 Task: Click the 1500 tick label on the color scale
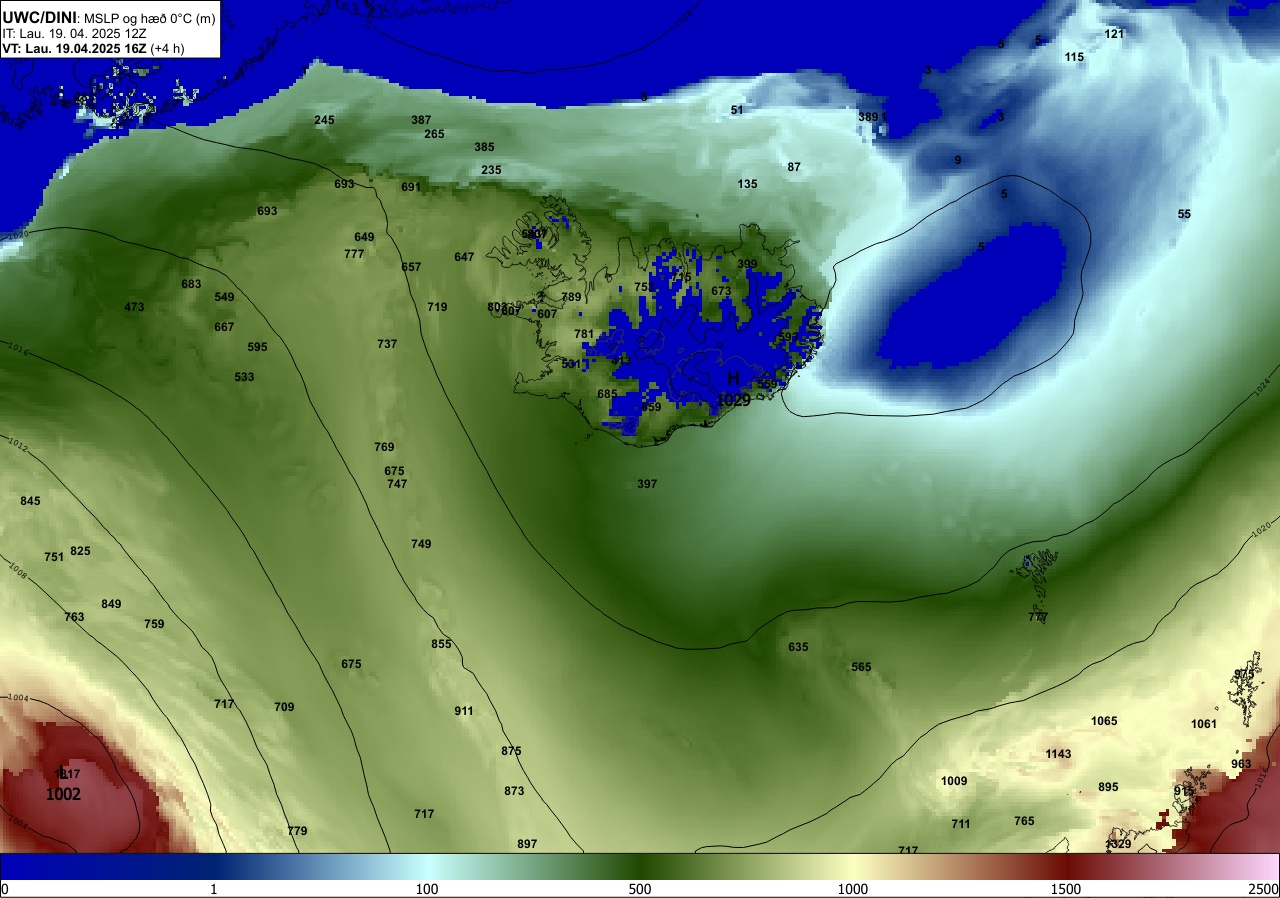(x=1066, y=889)
